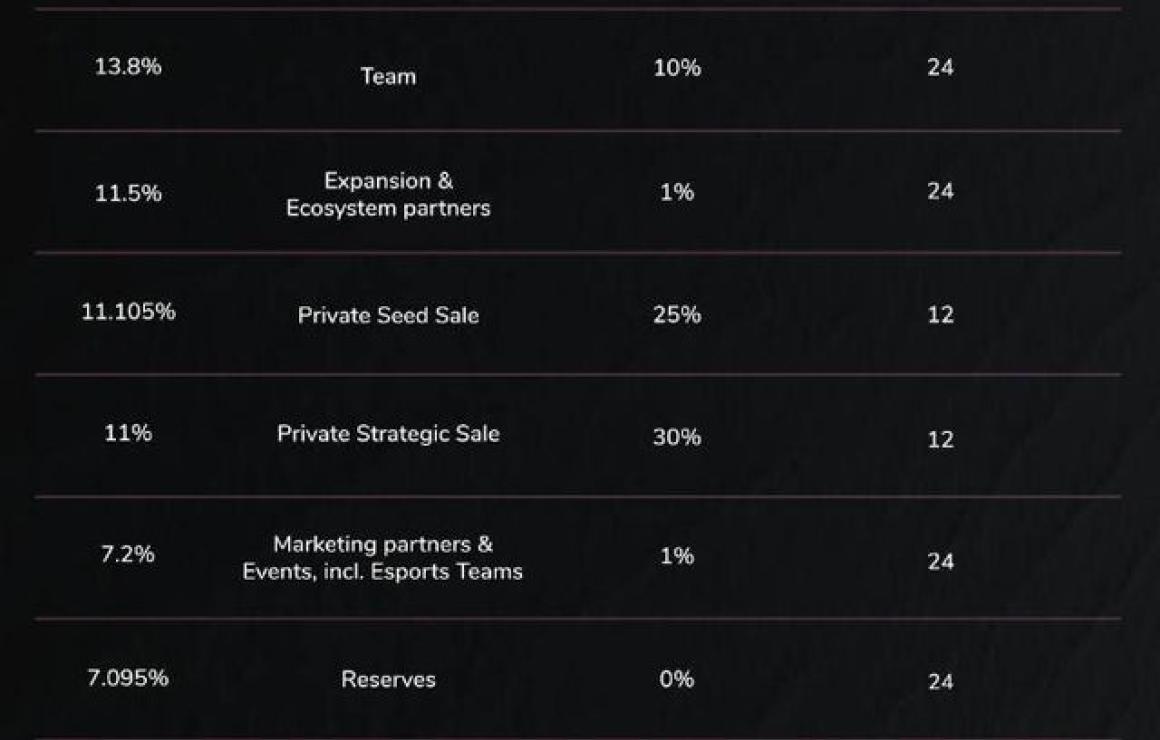Click the 7.095% allocation figure

128,678
